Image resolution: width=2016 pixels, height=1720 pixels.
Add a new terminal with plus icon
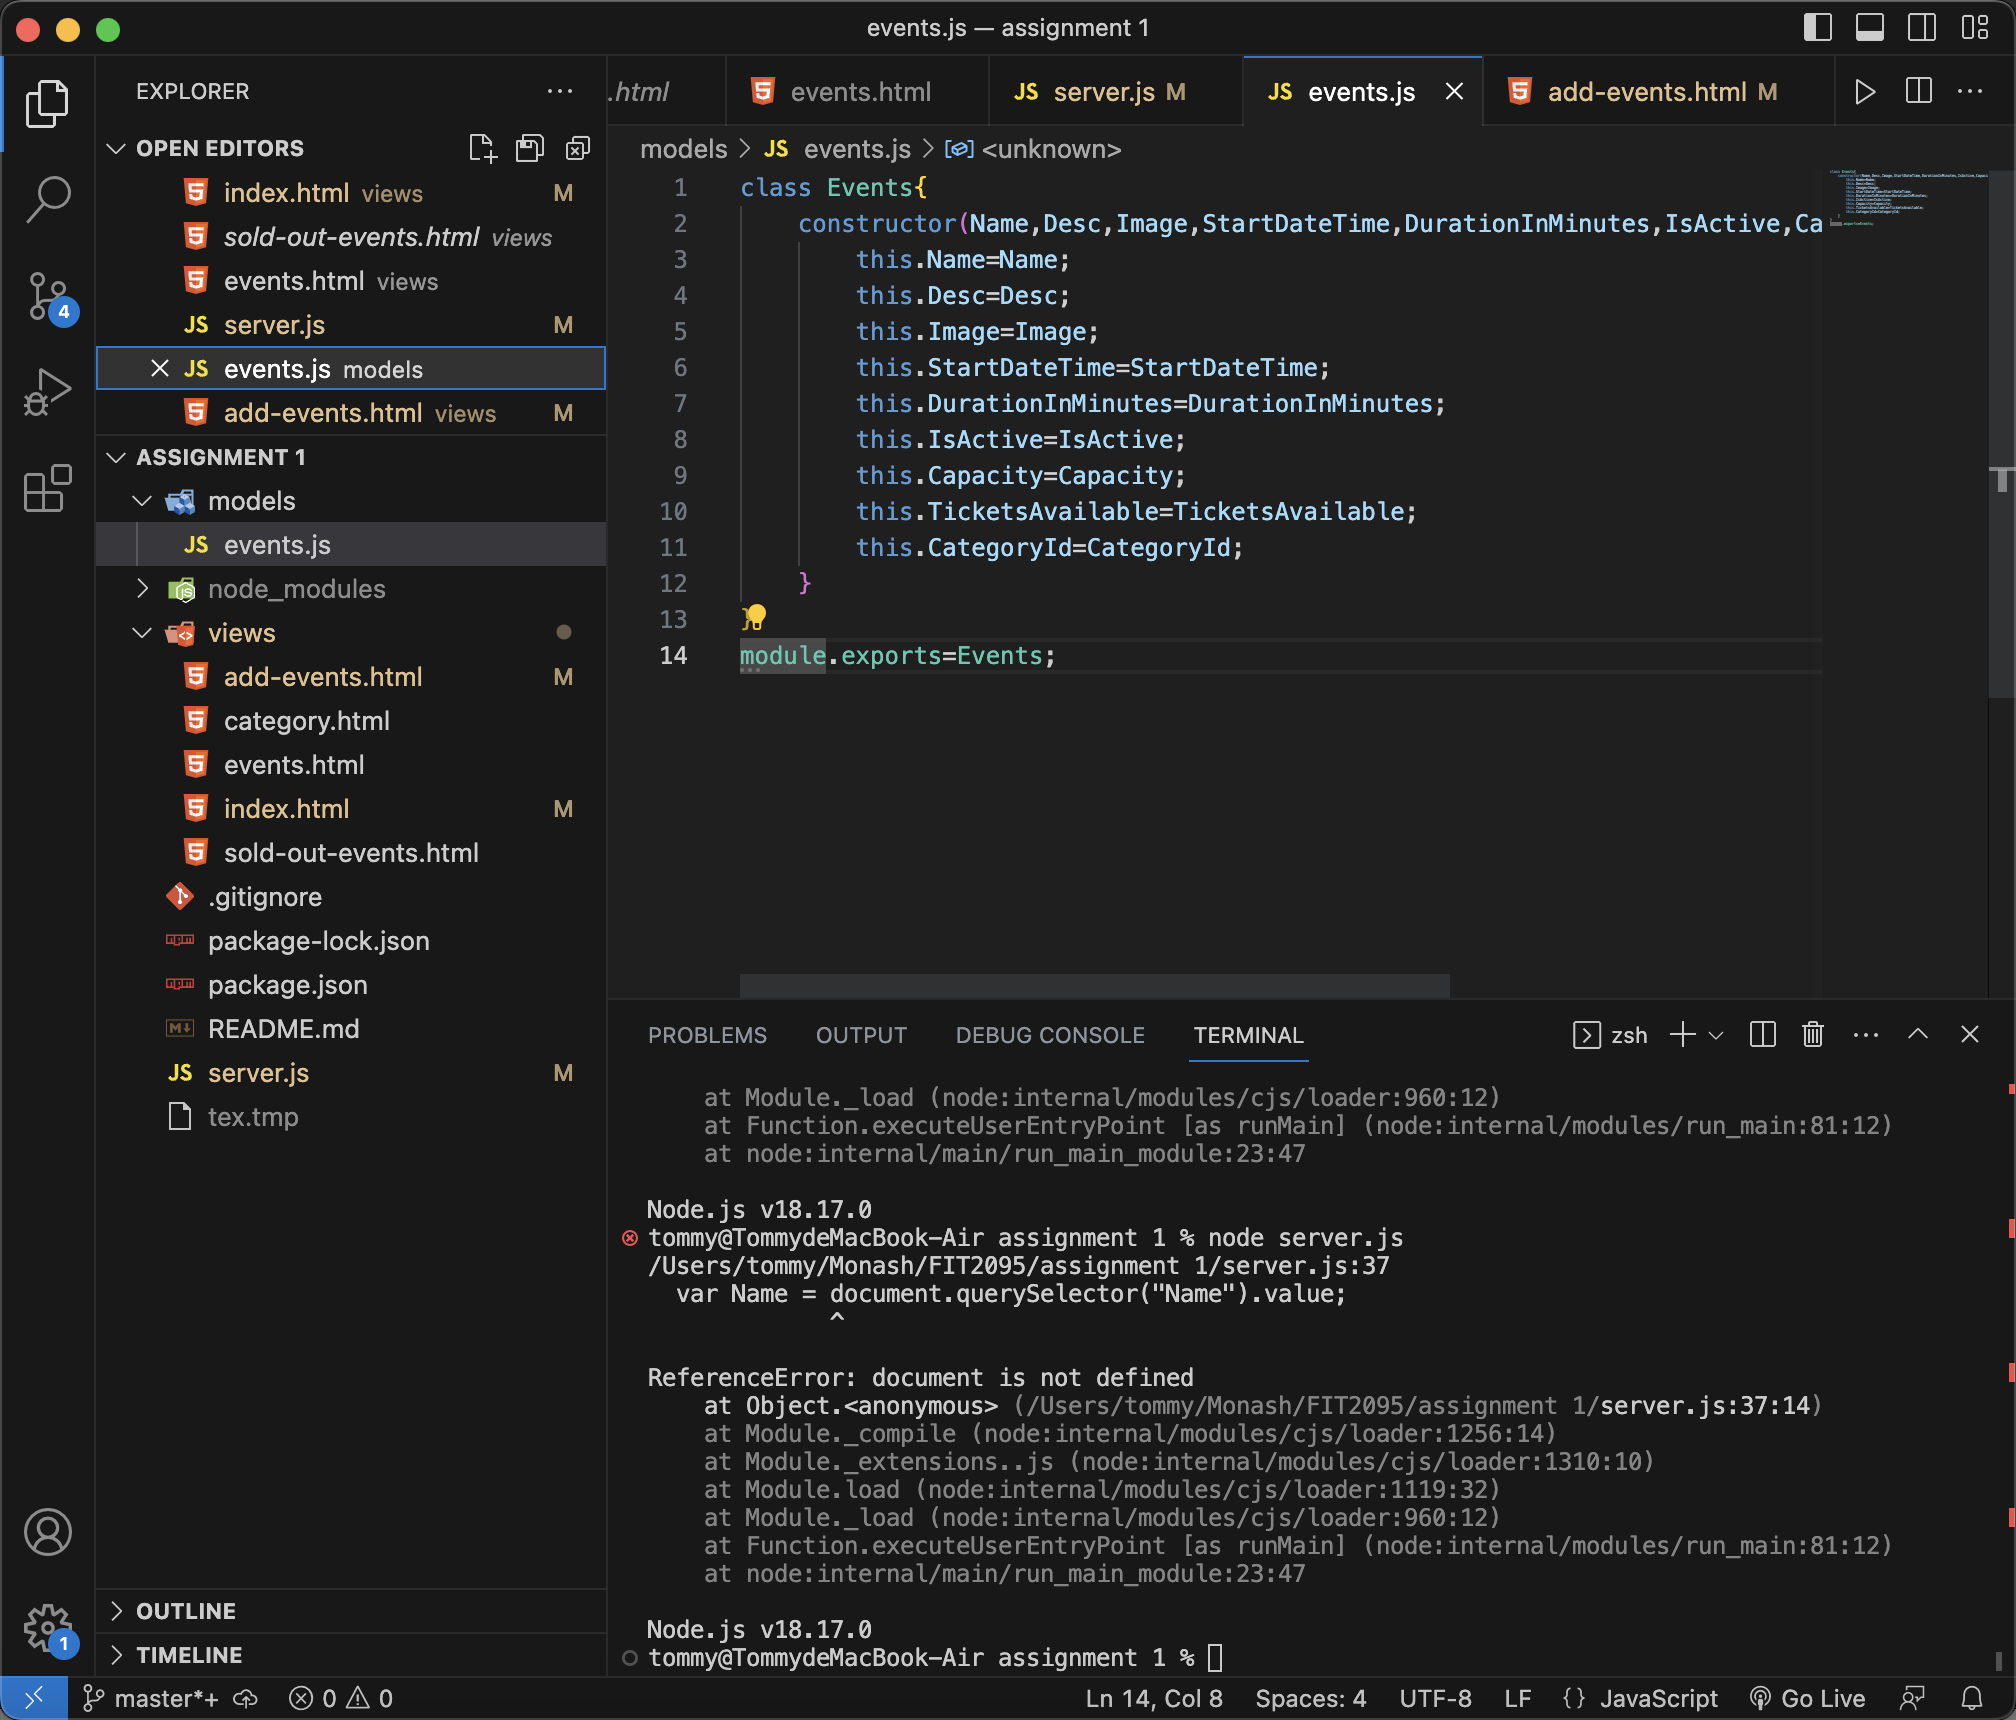coord(1683,1034)
